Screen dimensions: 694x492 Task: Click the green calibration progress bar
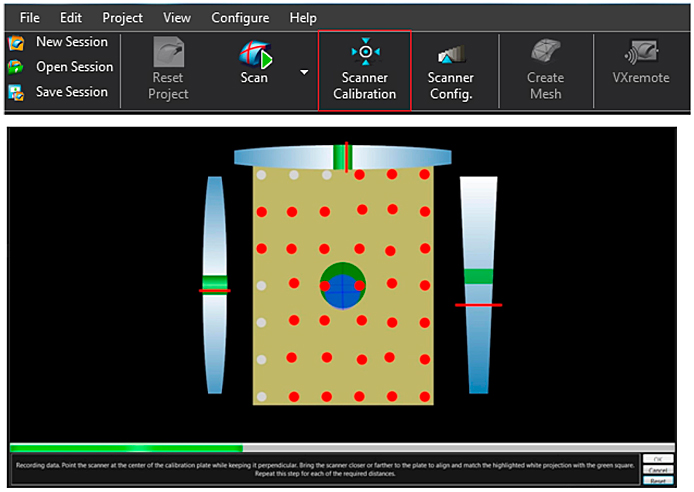click(126, 448)
